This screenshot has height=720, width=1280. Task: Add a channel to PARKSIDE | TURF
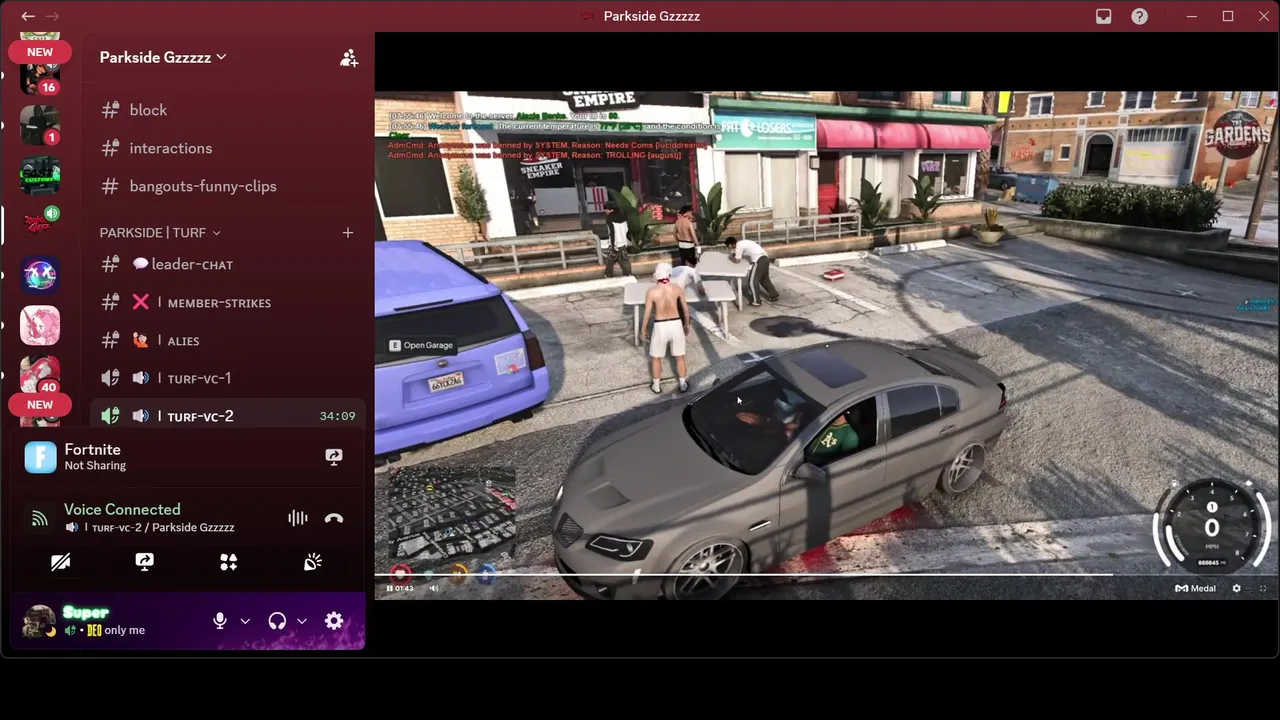coord(348,232)
